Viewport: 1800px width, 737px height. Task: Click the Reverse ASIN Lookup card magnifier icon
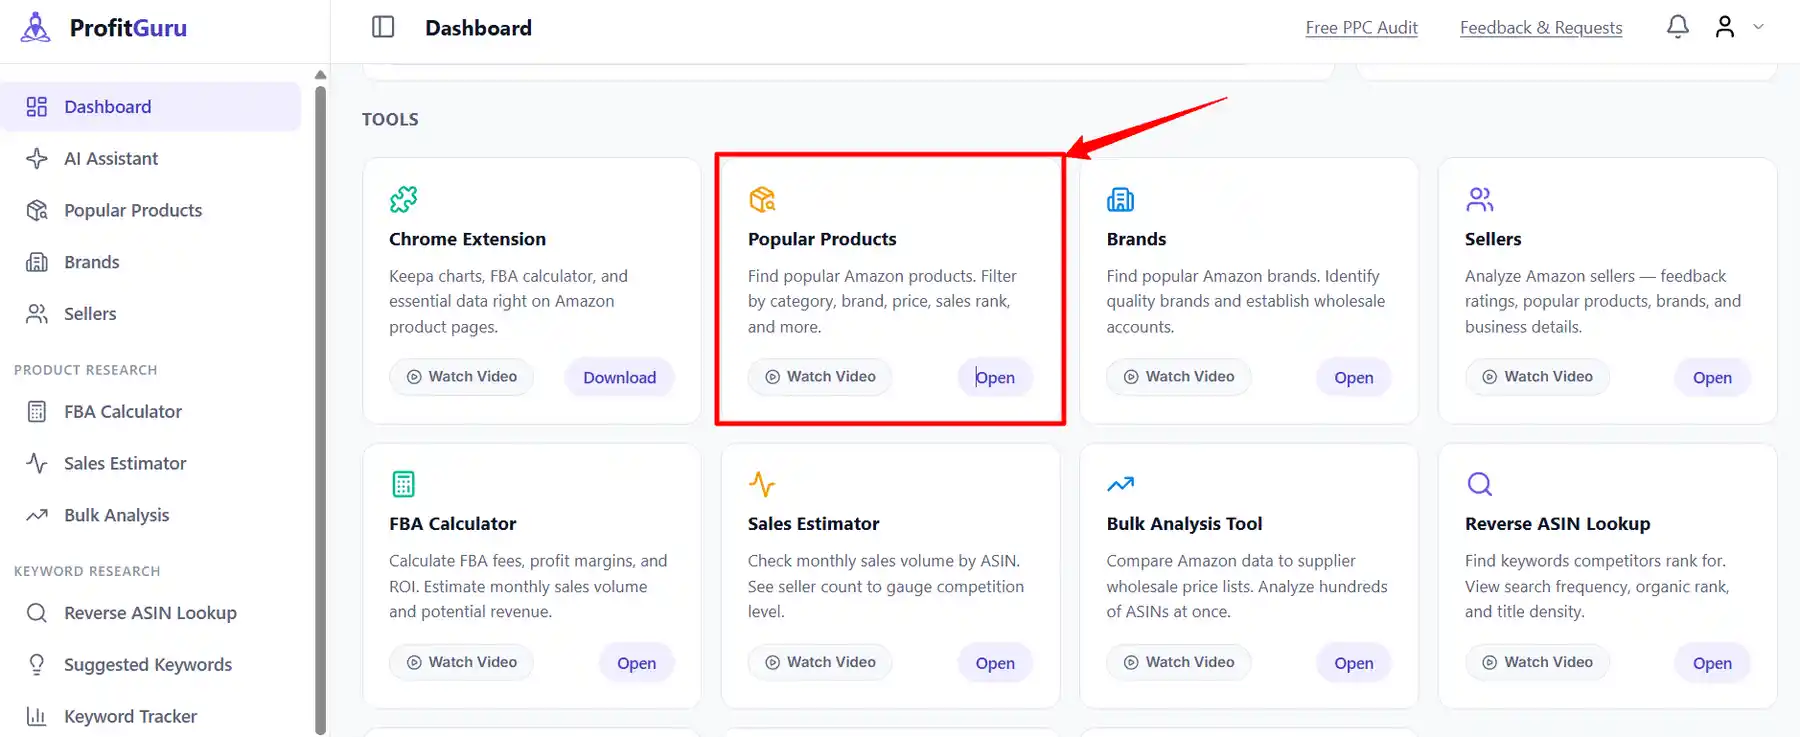point(1479,484)
